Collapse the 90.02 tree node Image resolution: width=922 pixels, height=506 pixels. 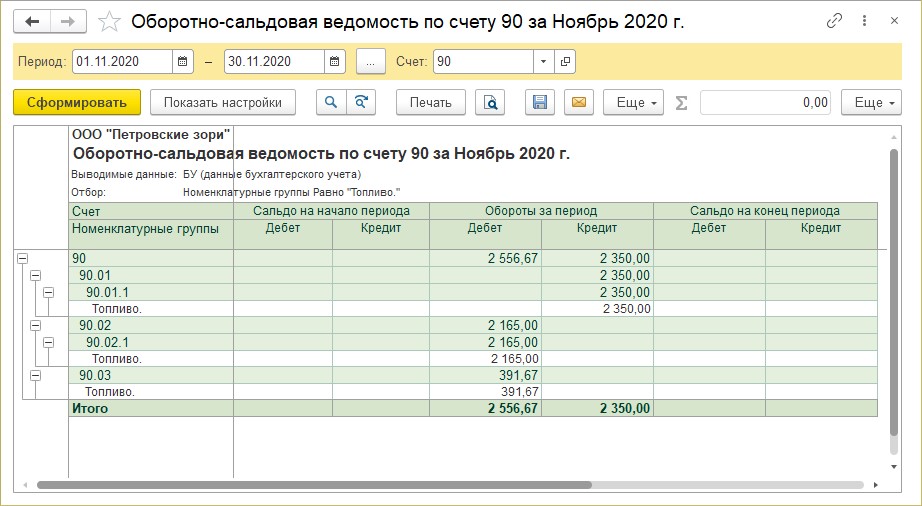click(35, 325)
